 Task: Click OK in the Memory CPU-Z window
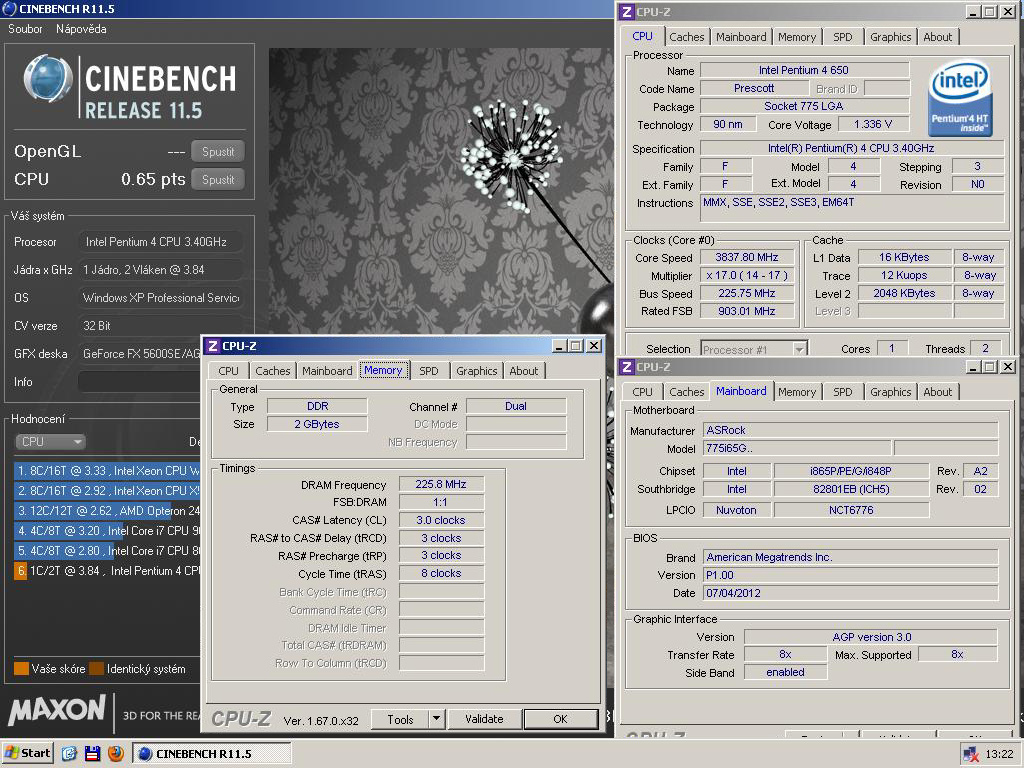[560, 719]
